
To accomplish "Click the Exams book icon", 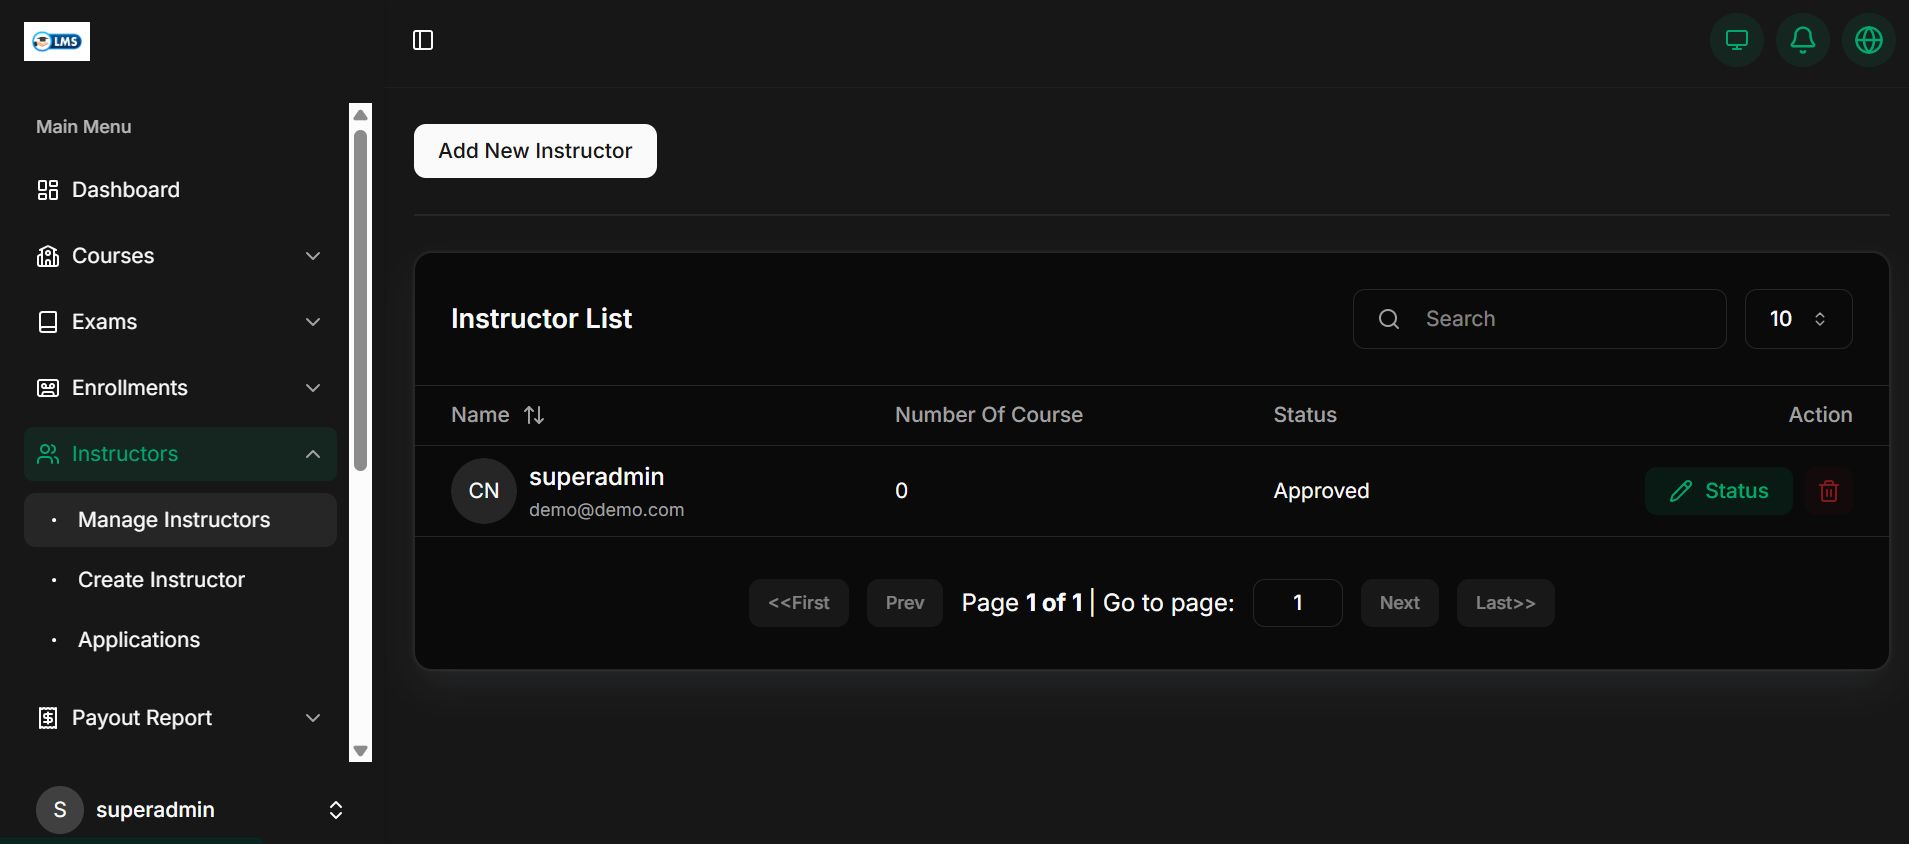I will 48,322.
